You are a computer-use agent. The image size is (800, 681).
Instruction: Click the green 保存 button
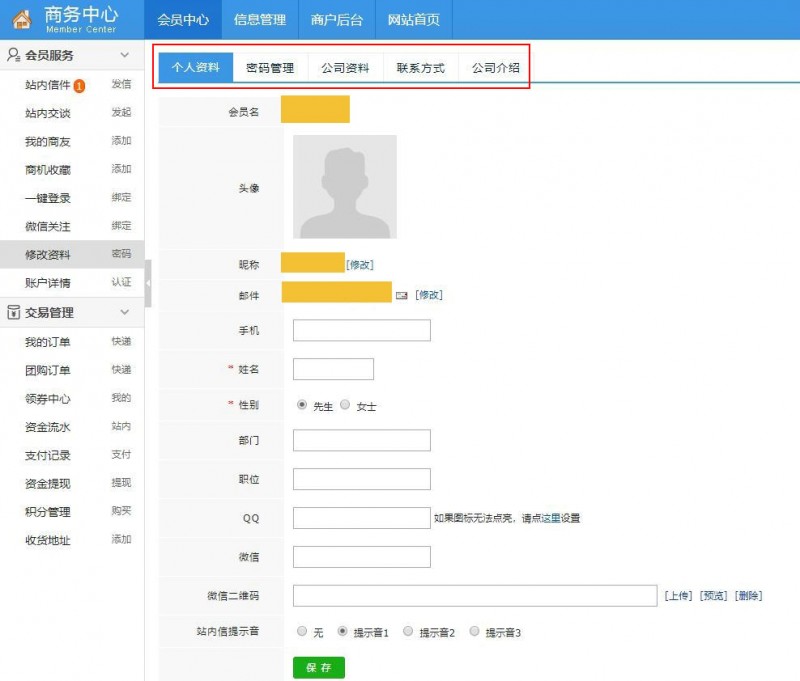[319, 667]
